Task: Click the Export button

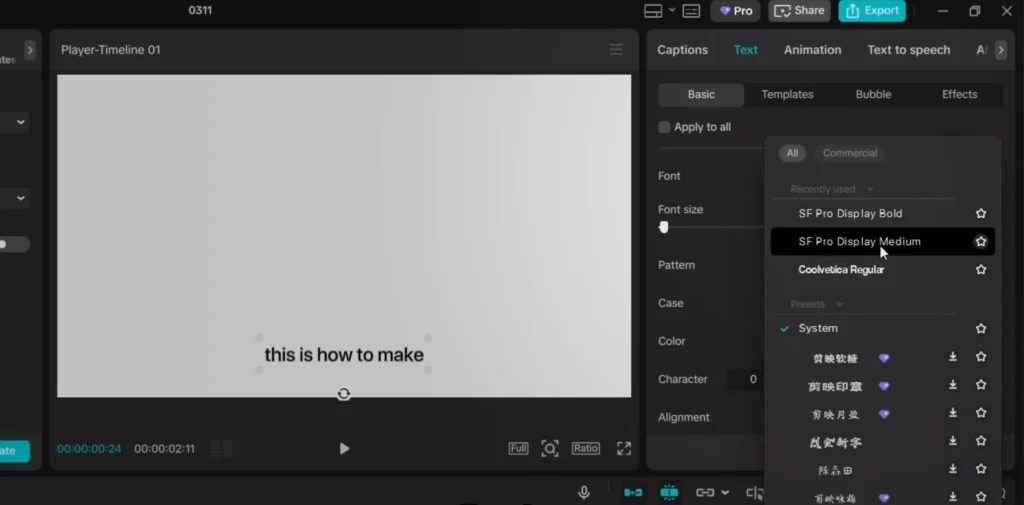Action: pos(872,11)
